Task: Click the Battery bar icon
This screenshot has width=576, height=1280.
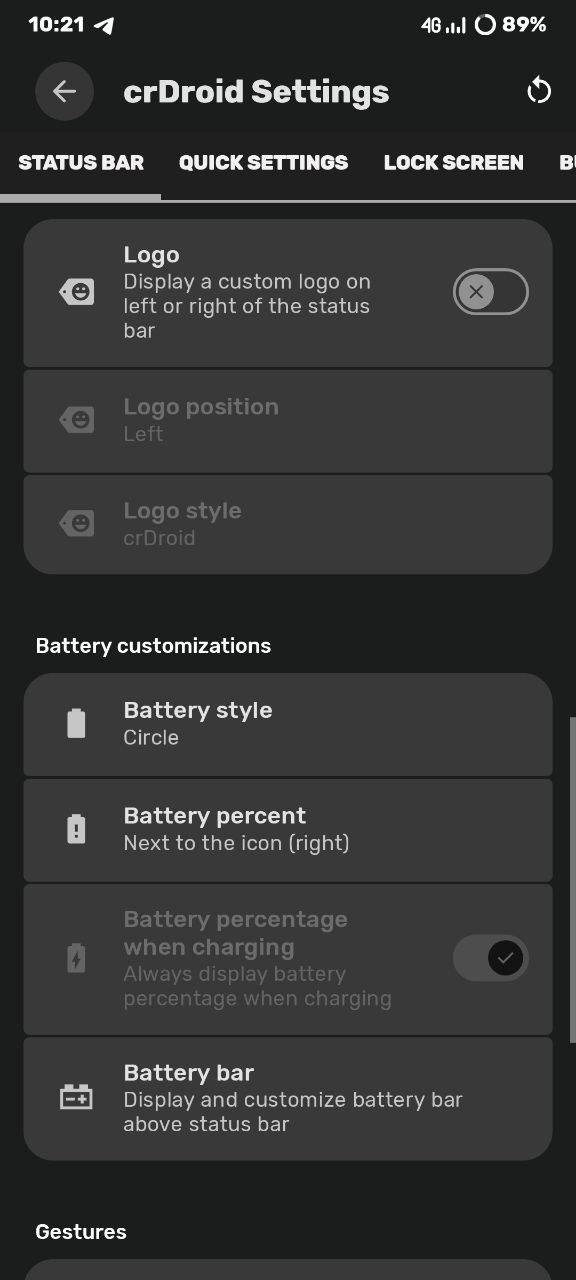Action: click(x=76, y=1098)
